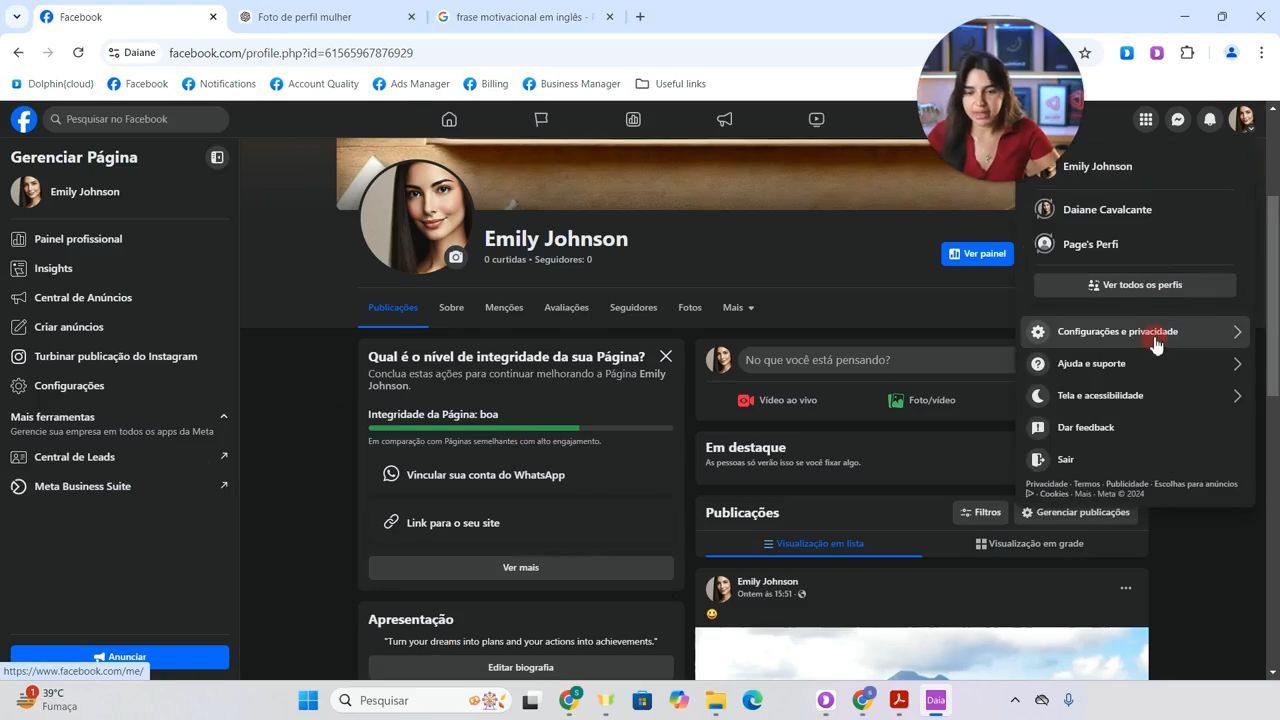The image size is (1280, 720).
Task: Open Windows Start menu
Action: click(x=308, y=700)
